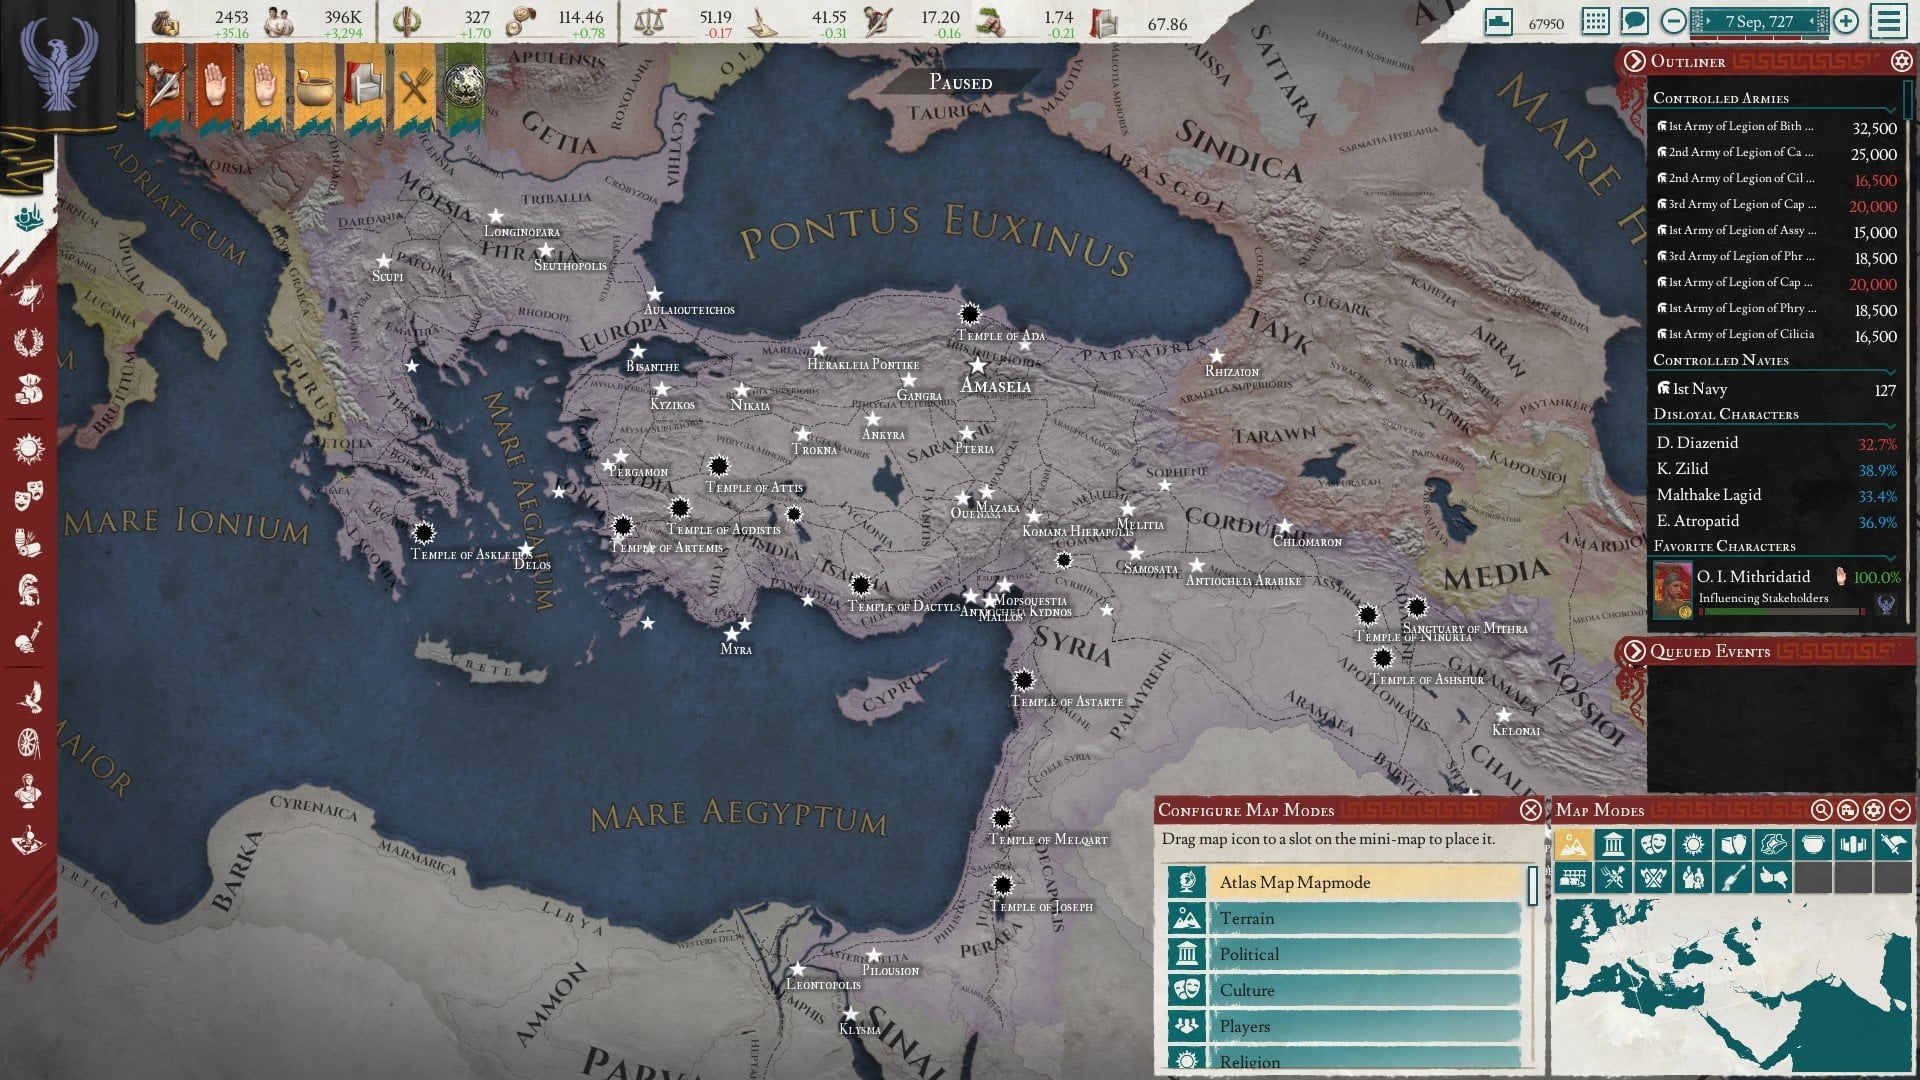The height and width of the screenshot is (1080, 1920).
Task: Select the Culture masks map mode slot
Action: pos(1653,845)
